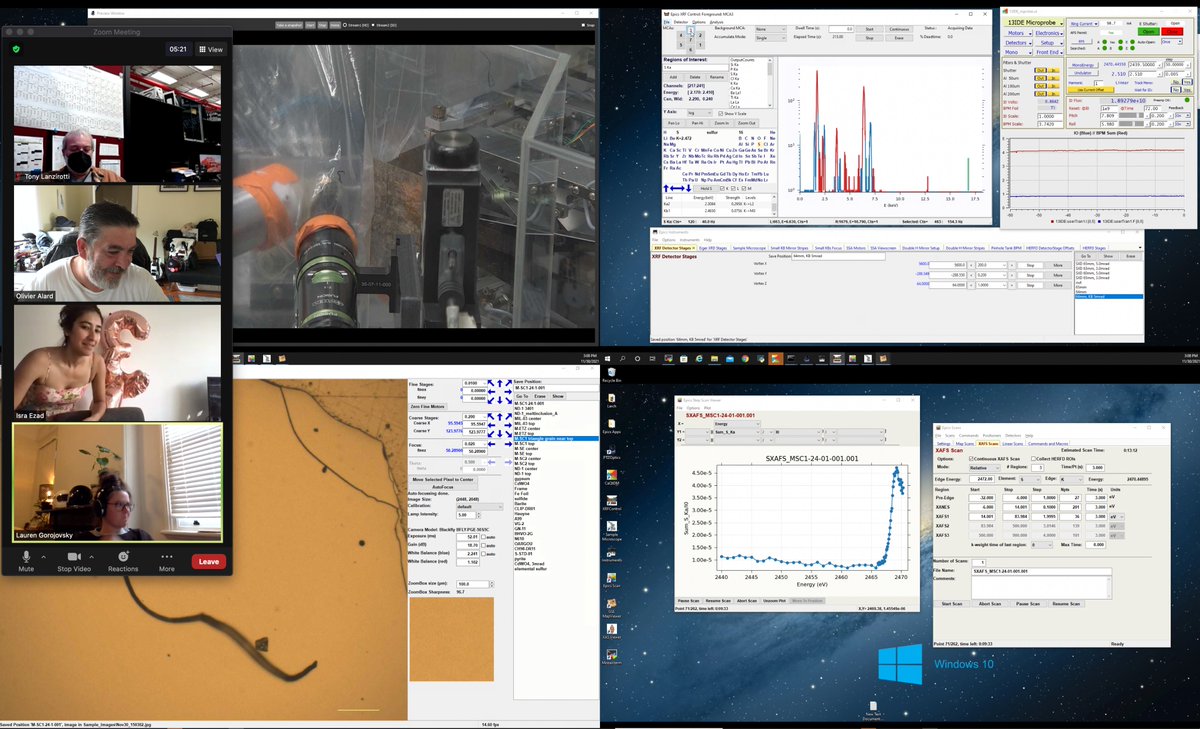1200x729 pixels.
Task: Open Reactions in Zoom toolbar
Action: coord(123,561)
